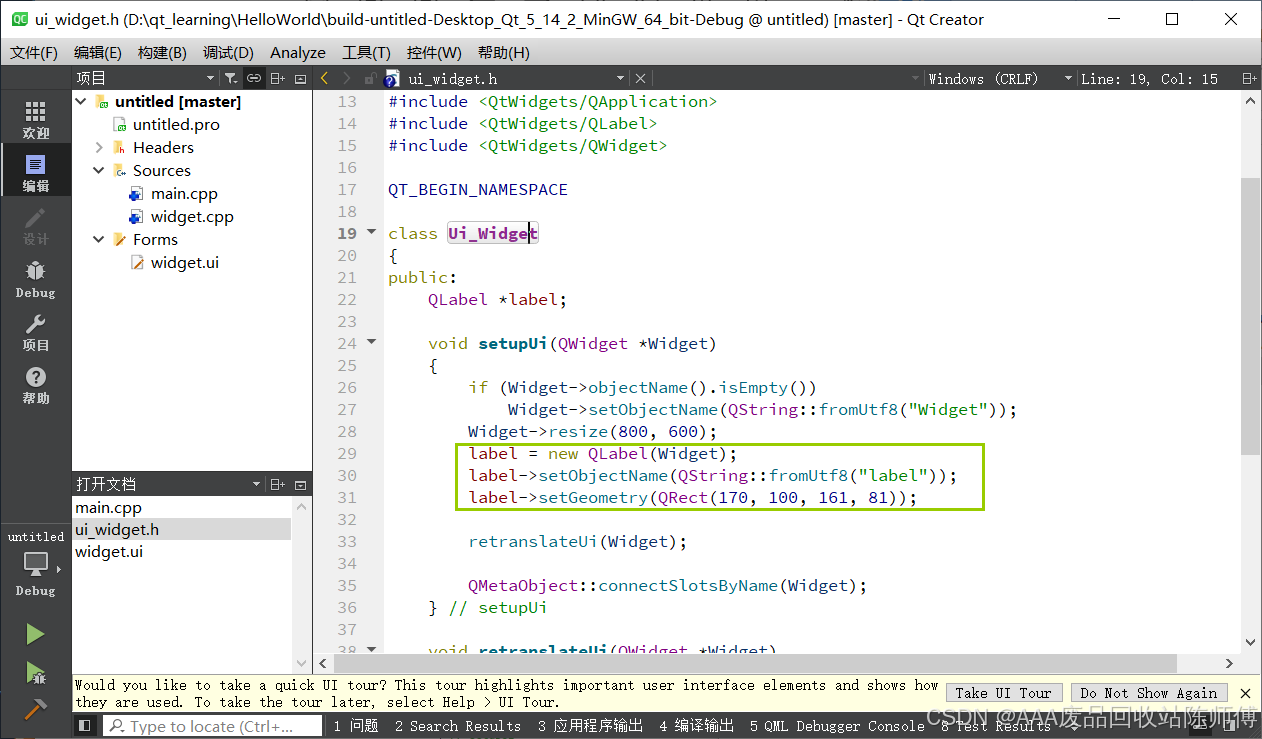Open the 2 Search Results pane
The image size is (1262, 739).
[x=458, y=726]
